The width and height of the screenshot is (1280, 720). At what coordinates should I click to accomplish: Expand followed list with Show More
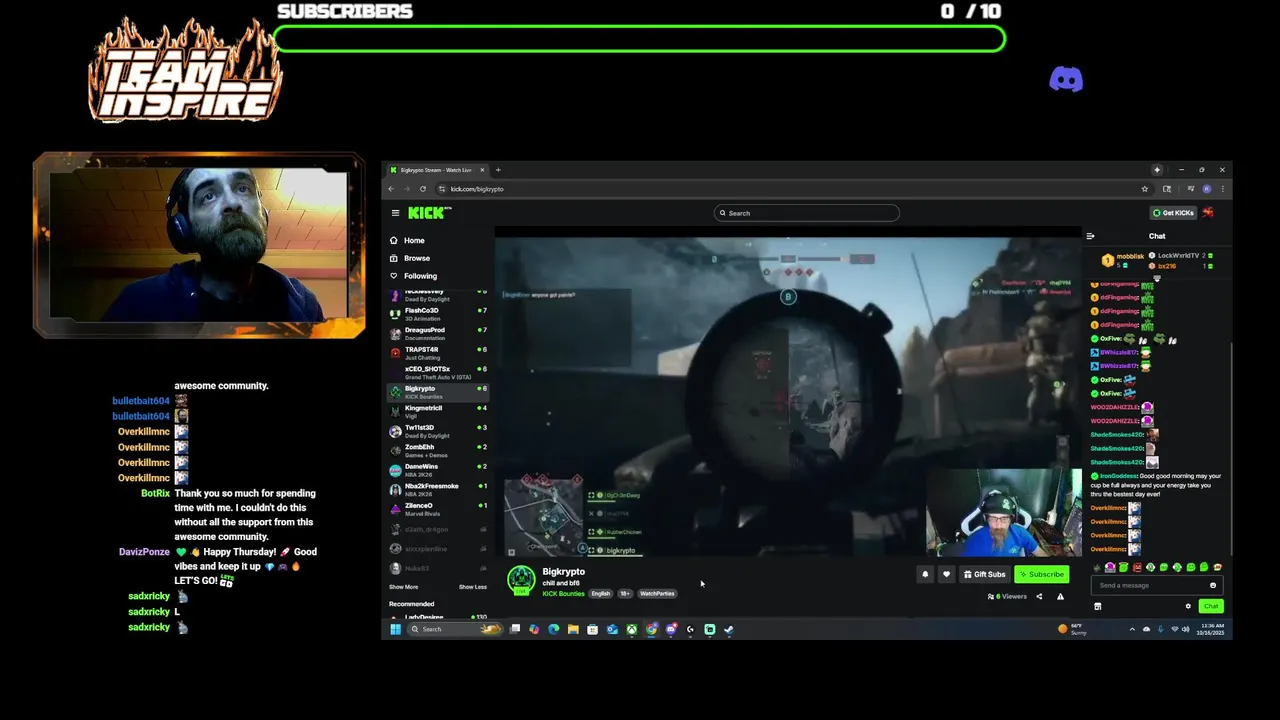pyautogui.click(x=404, y=587)
